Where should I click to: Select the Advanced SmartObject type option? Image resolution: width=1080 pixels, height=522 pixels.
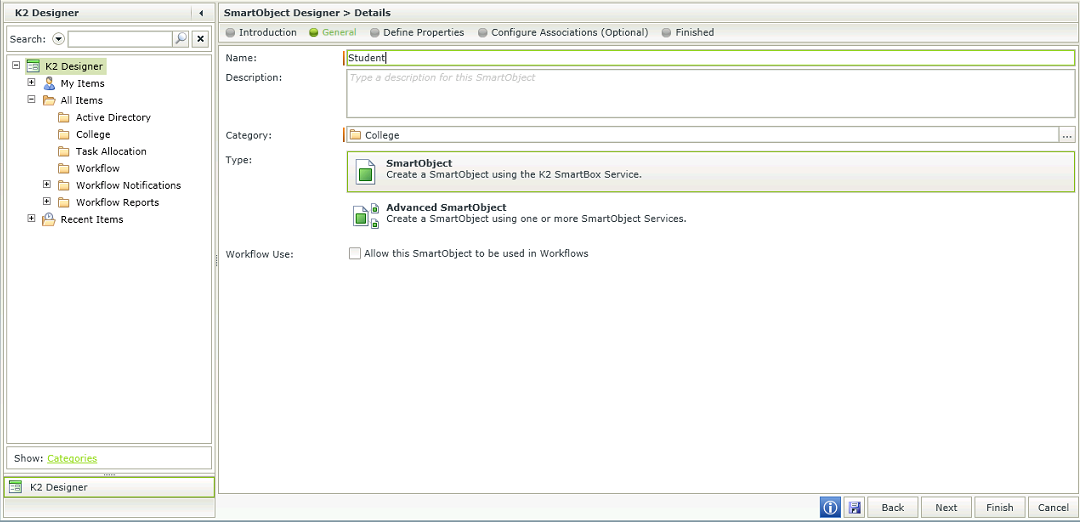(x=710, y=215)
